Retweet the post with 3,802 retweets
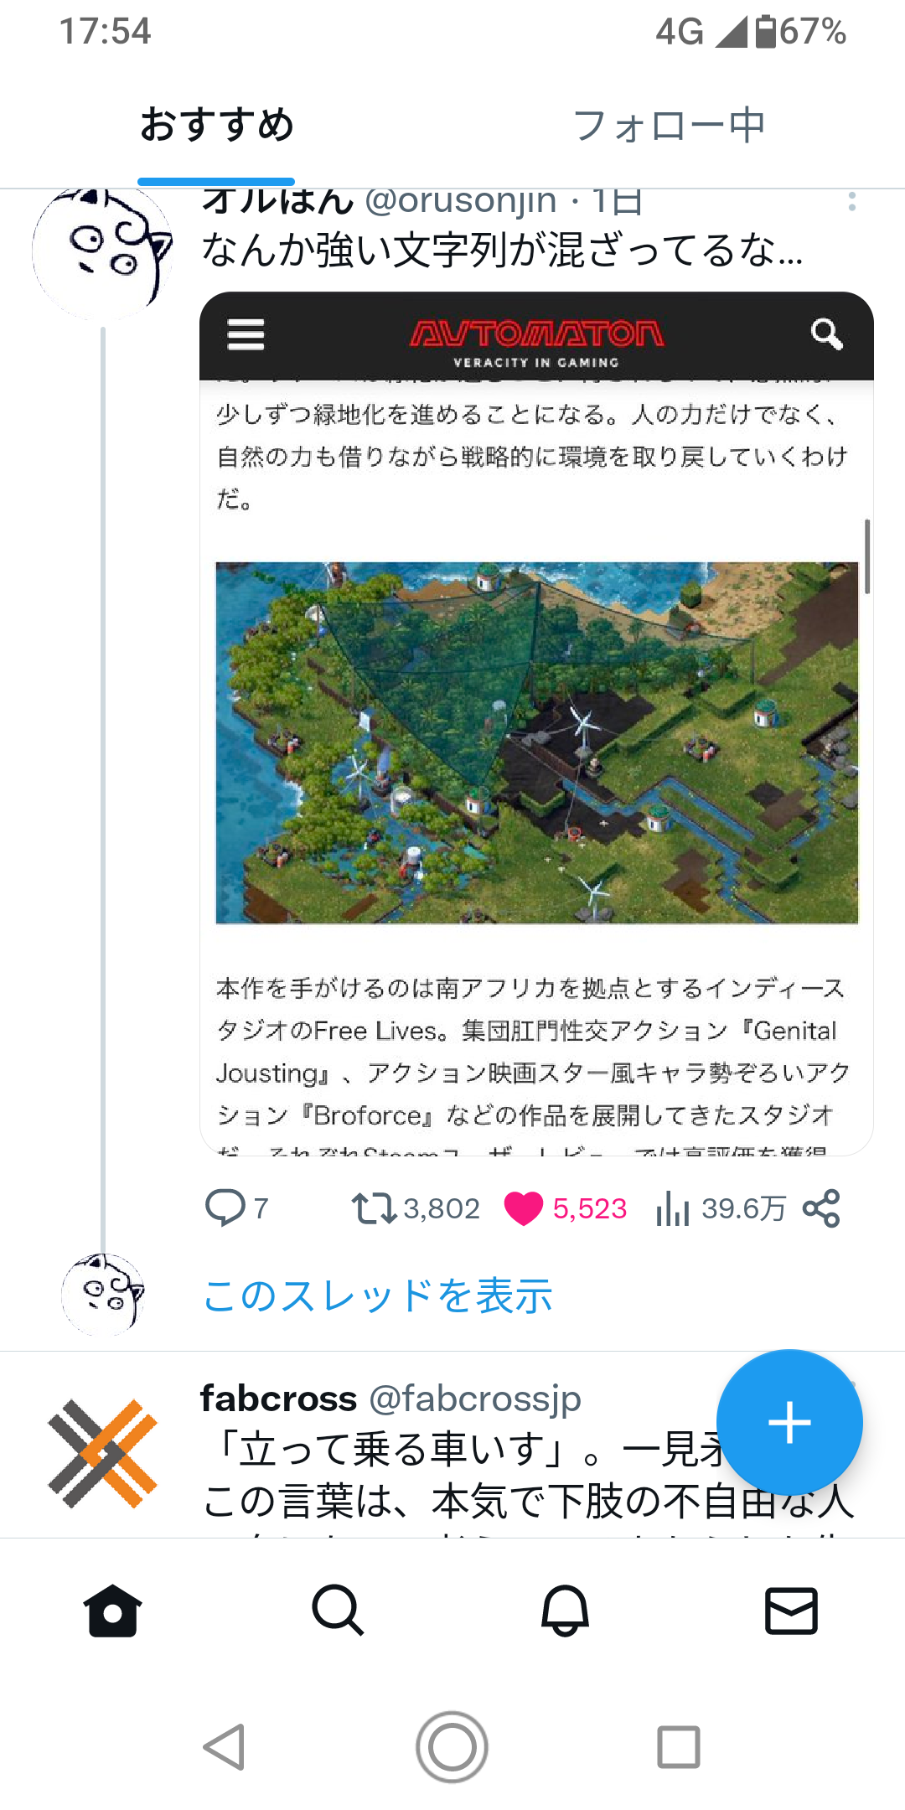 point(415,1208)
